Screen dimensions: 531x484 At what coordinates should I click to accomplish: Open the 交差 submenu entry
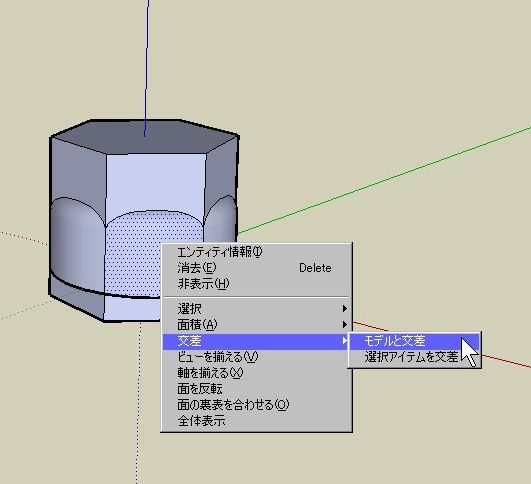coord(256,341)
